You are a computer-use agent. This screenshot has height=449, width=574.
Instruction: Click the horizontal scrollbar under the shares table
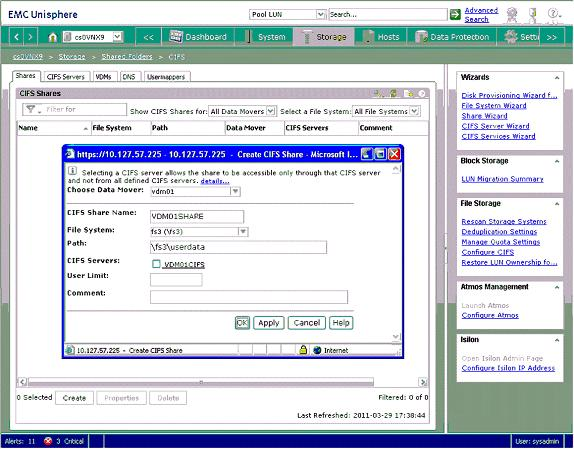201,382
